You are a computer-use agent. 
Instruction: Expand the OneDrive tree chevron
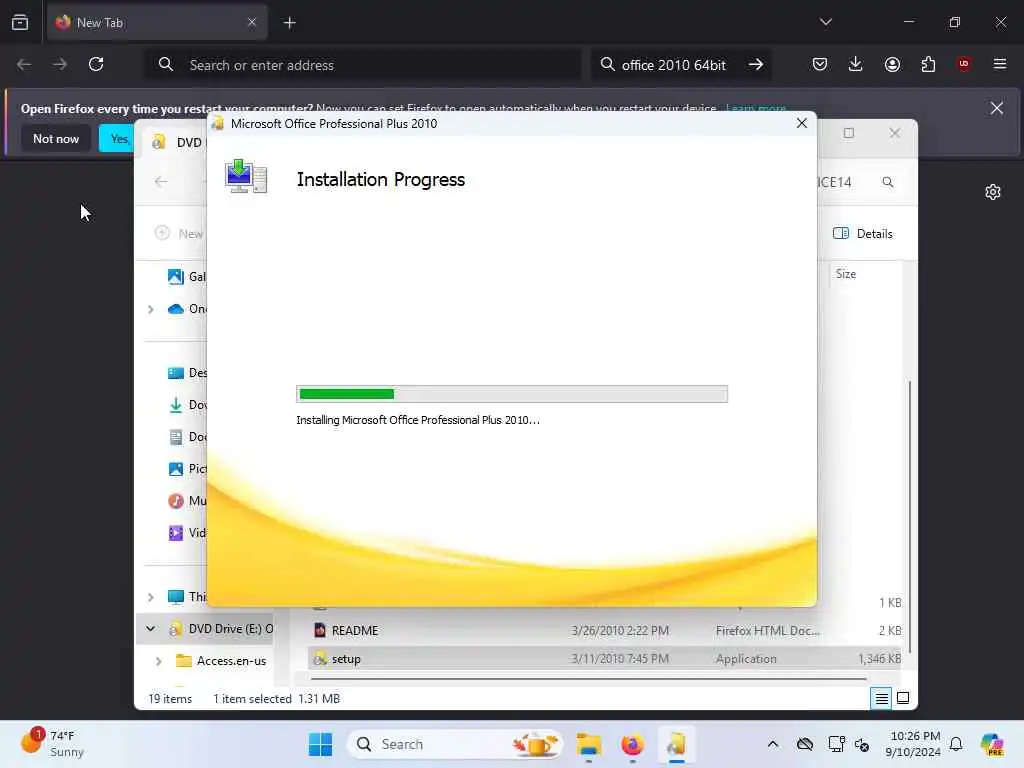pos(151,309)
